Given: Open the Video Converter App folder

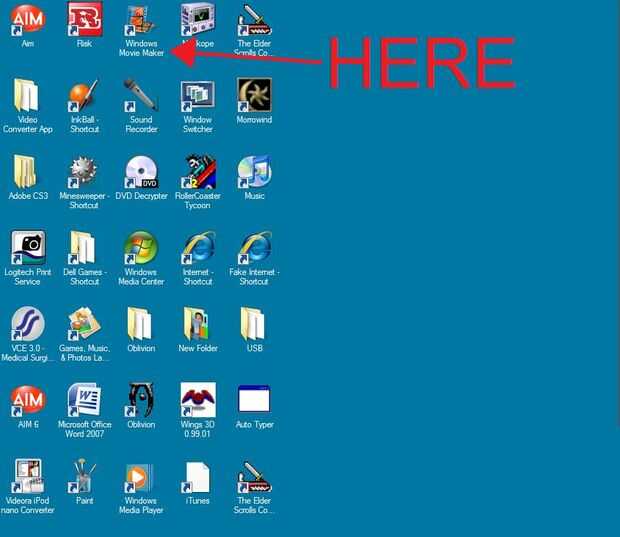Looking at the screenshot, I should click(x=26, y=95).
